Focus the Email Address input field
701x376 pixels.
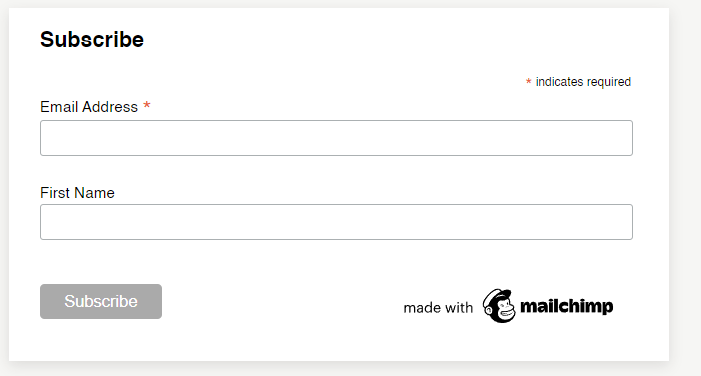(x=336, y=138)
